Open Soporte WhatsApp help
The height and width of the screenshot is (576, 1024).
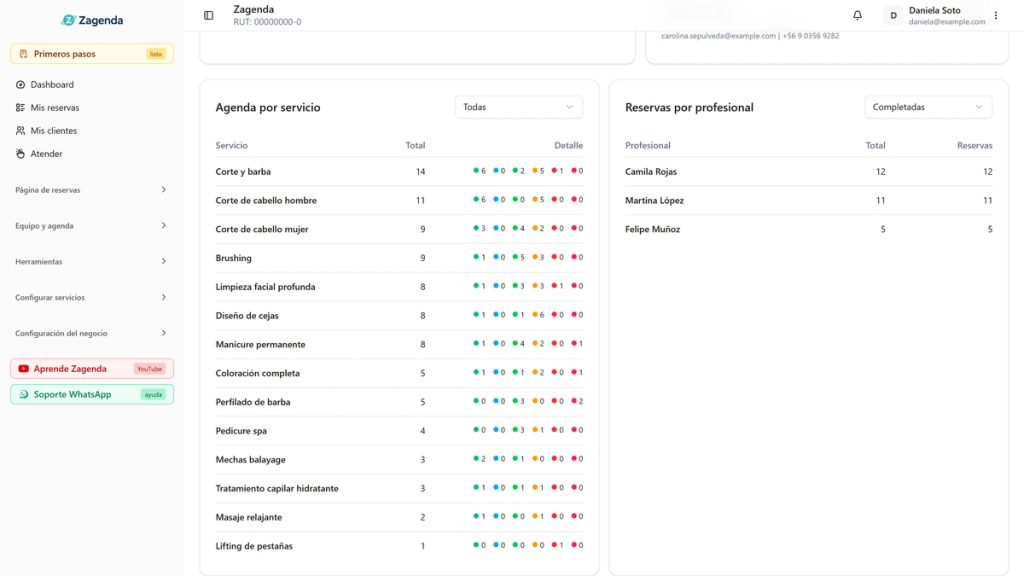(x=92, y=394)
